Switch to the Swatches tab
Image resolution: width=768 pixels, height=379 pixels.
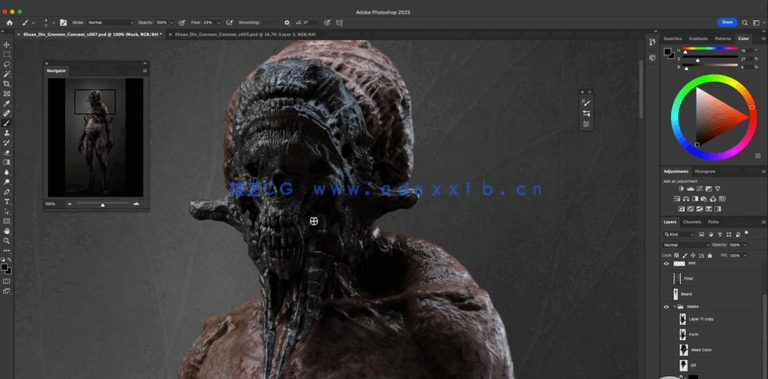[x=672, y=38]
